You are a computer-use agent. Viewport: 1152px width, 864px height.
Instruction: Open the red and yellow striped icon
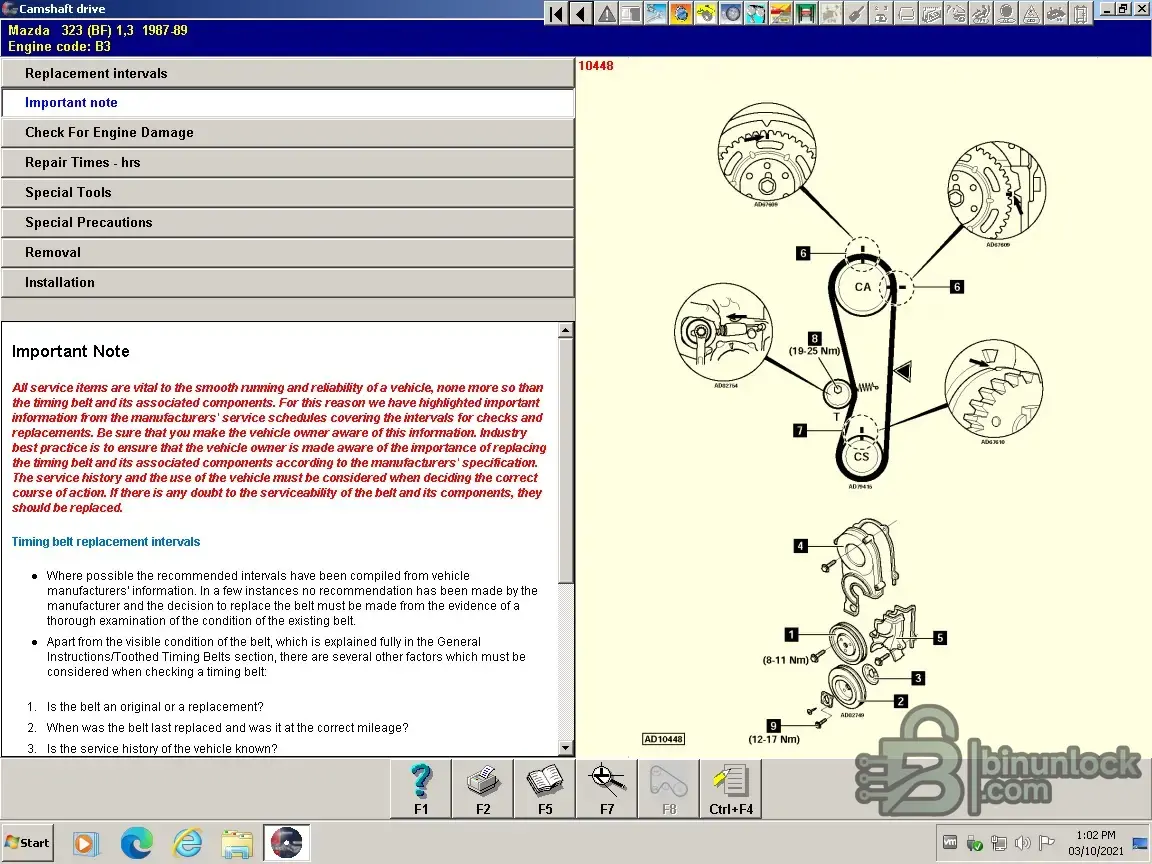(781, 13)
